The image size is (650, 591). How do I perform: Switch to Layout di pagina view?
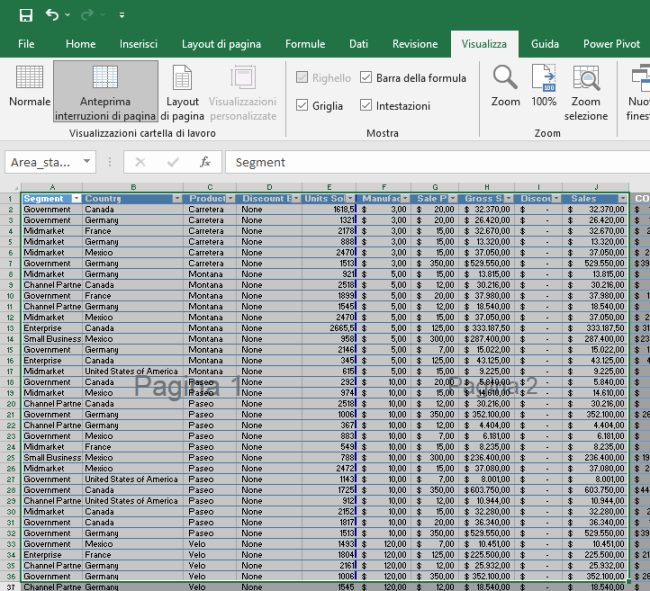[182, 93]
